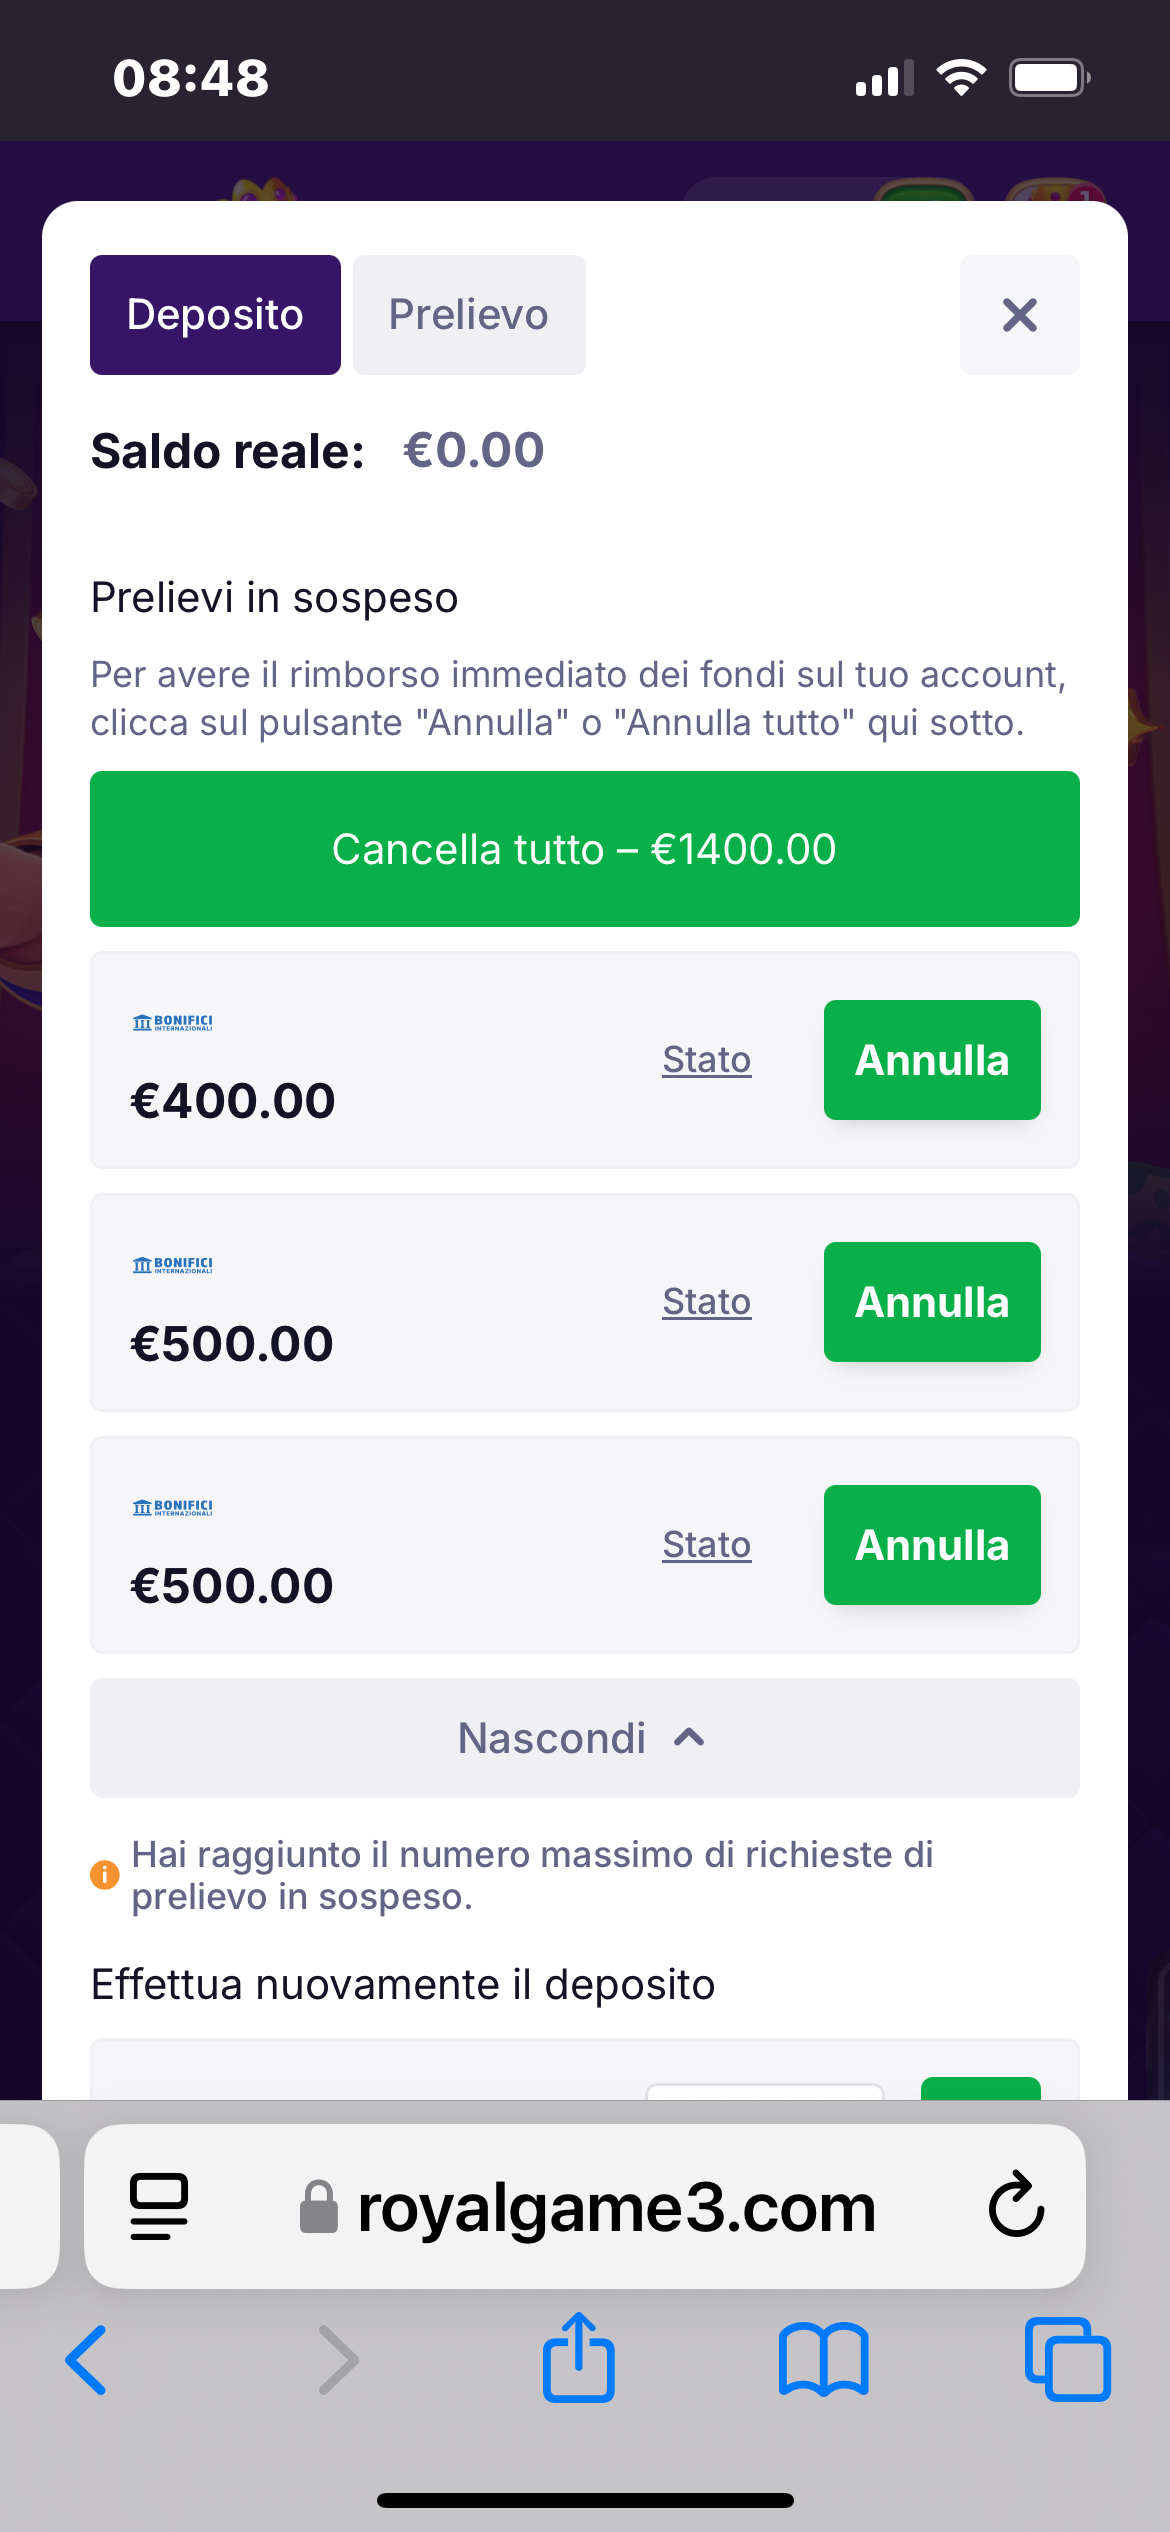The image size is (1170, 2532).
Task: Go back with Safari's back arrow
Action: pyautogui.click(x=87, y=2360)
